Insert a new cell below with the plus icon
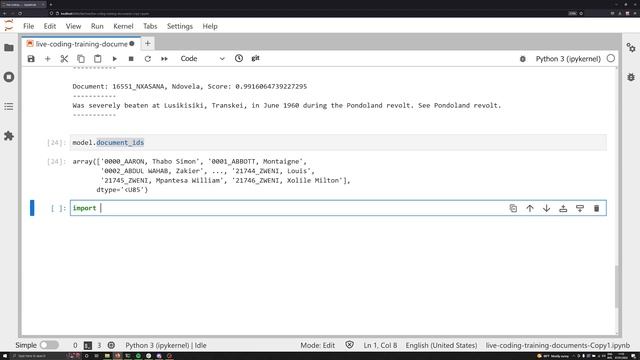This screenshot has height=360, width=640. (x=47, y=59)
